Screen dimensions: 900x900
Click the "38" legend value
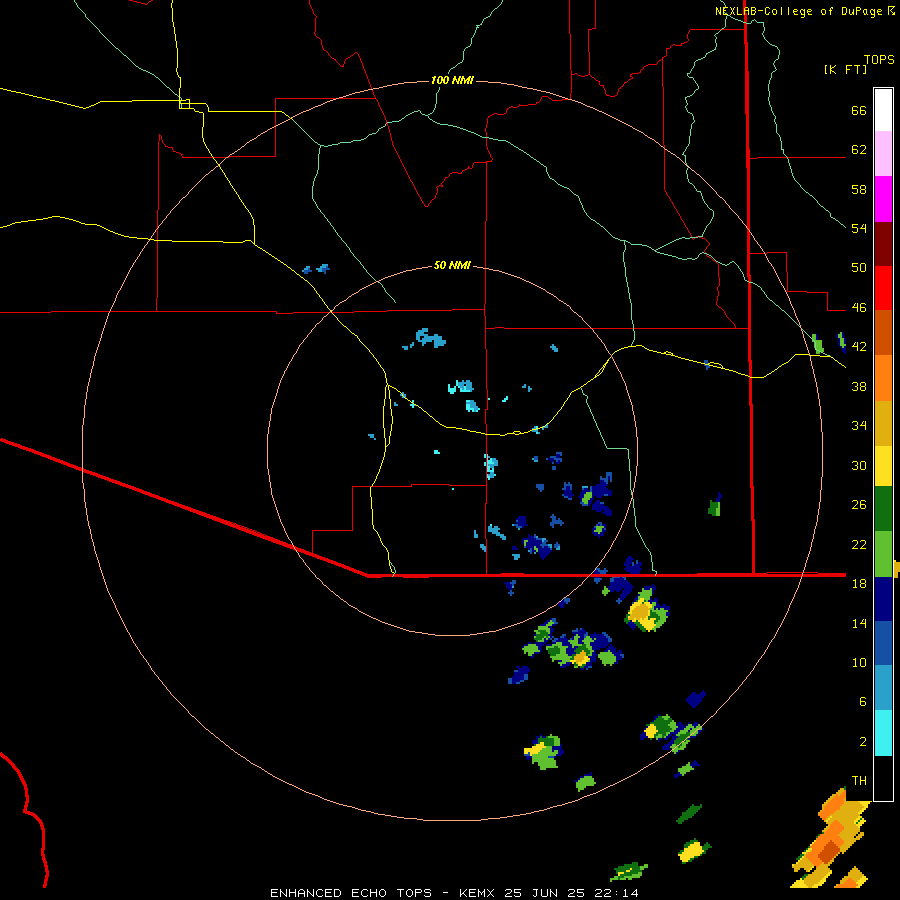click(859, 386)
